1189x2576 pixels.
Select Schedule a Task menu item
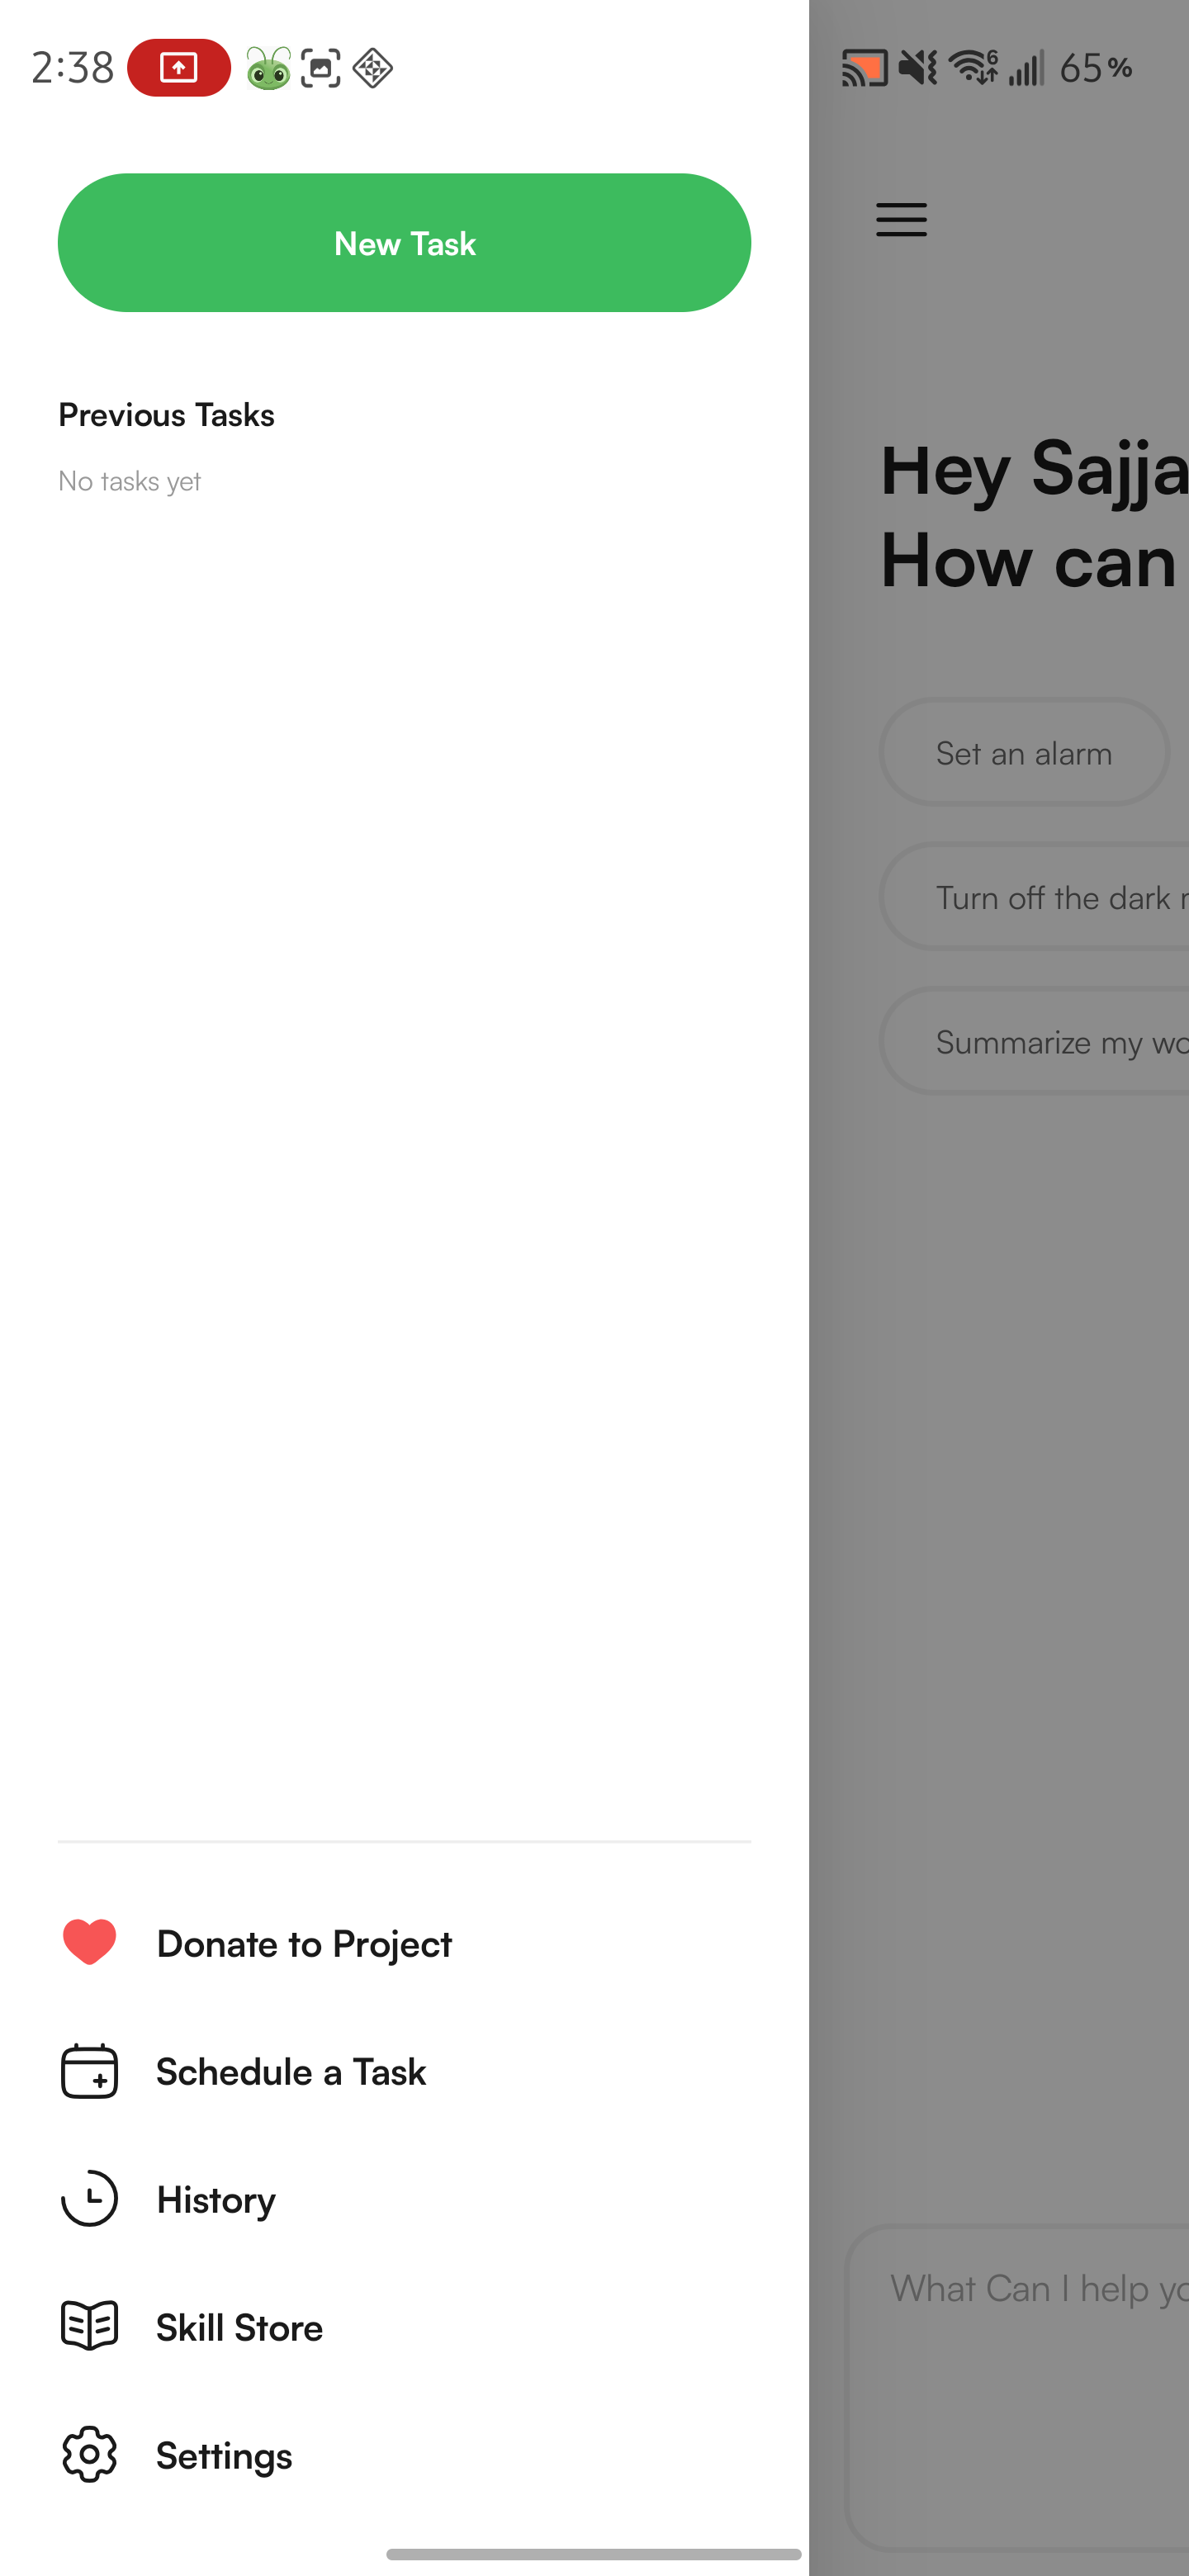(x=291, y=2072)
